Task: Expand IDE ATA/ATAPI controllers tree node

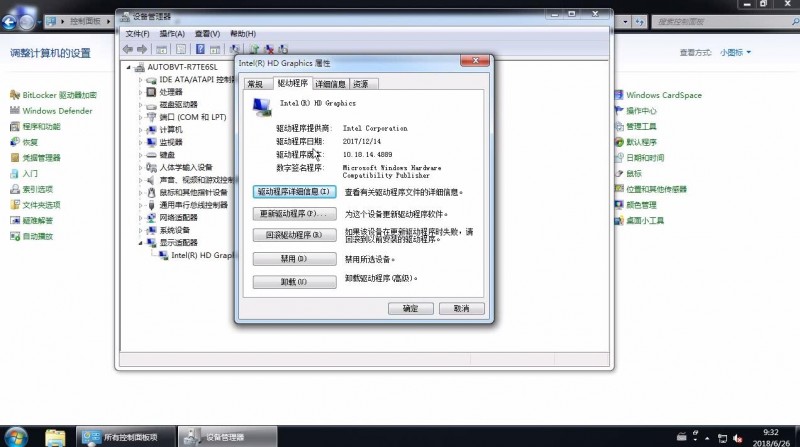Action: (x=140, y=80)
